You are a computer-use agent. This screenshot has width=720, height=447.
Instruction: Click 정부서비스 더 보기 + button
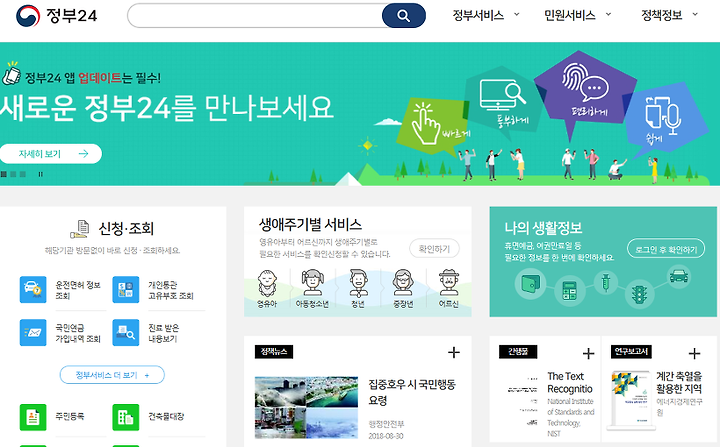click(x=112, y=375)
